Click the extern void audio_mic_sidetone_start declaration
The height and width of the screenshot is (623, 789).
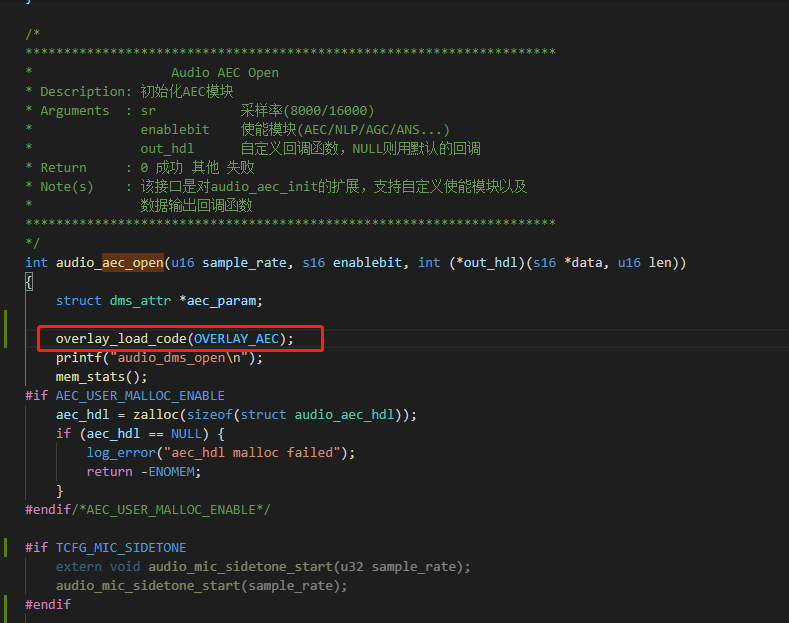(263, 567)
